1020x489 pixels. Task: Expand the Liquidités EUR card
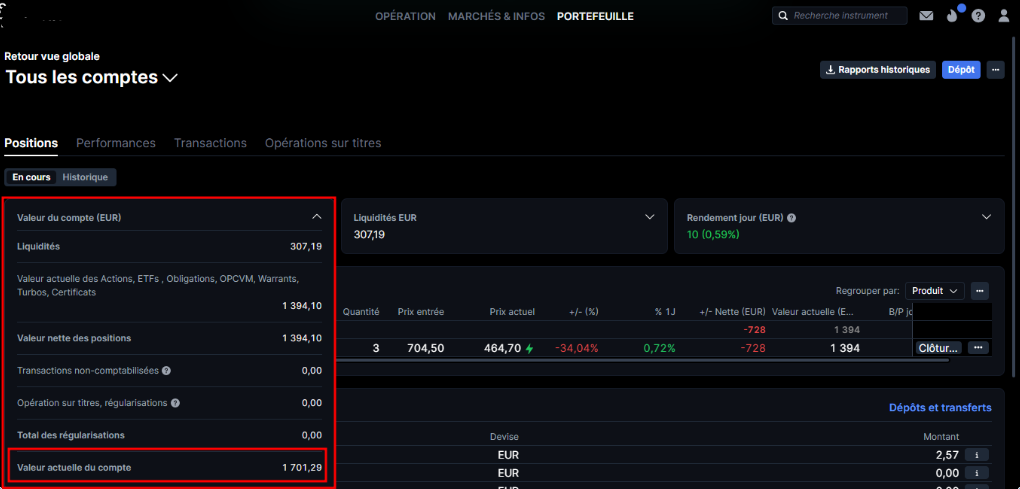(x=650, y=217)
